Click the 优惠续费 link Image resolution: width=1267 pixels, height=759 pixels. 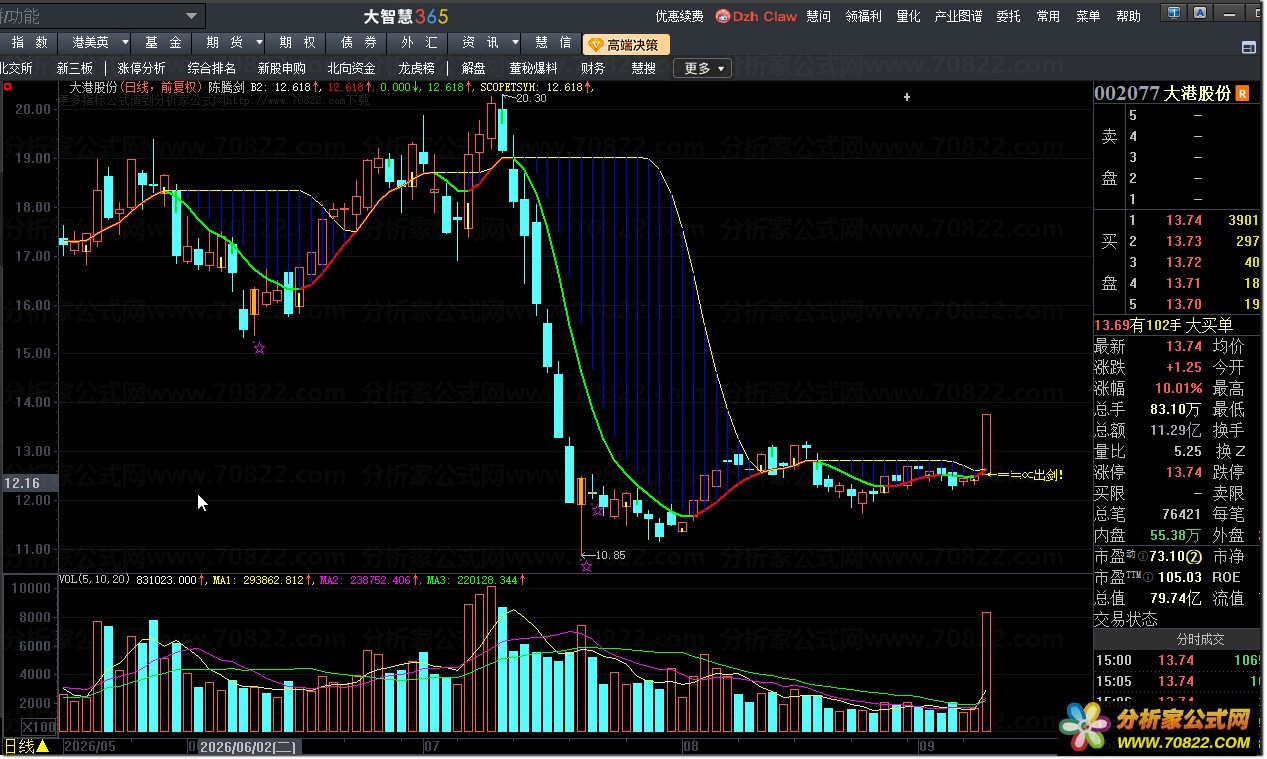coord(679,16)
